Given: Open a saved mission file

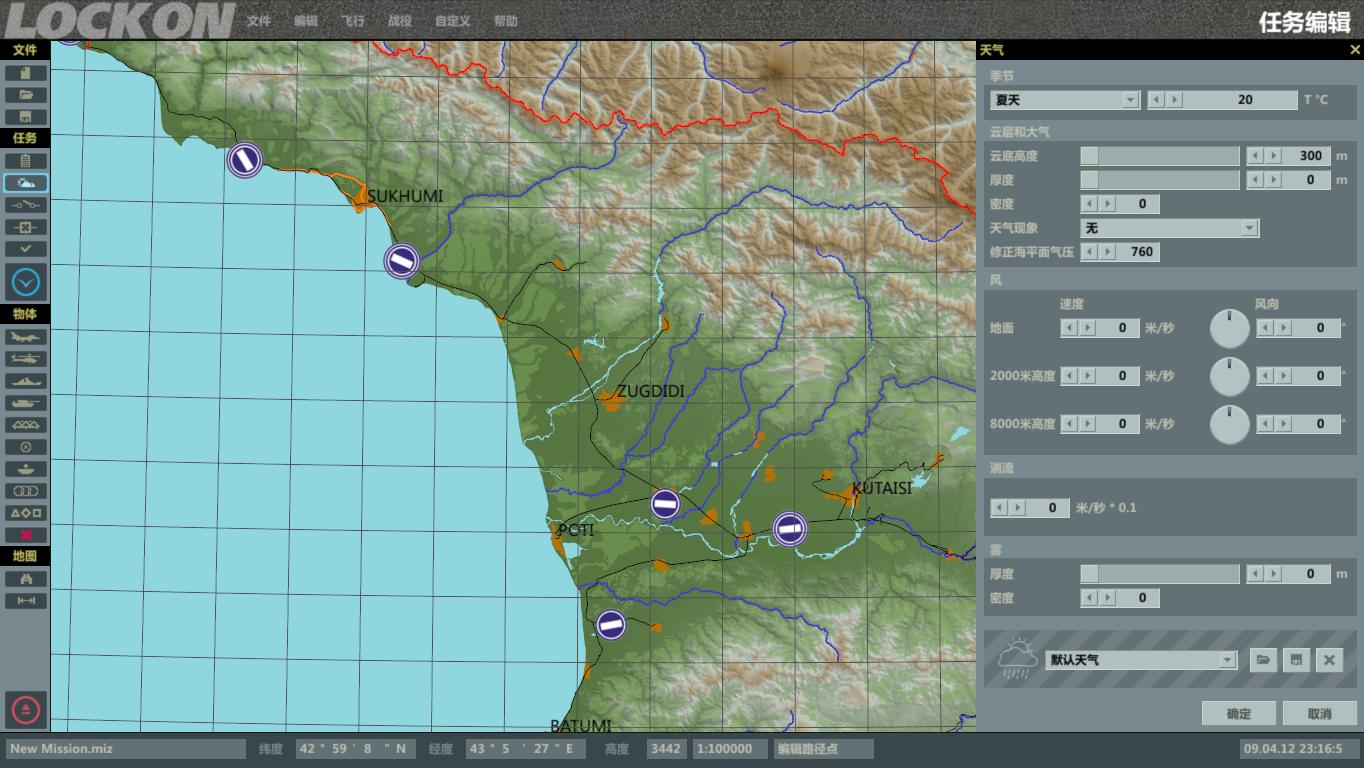Looking at the screenshot, I should point(25,93).
